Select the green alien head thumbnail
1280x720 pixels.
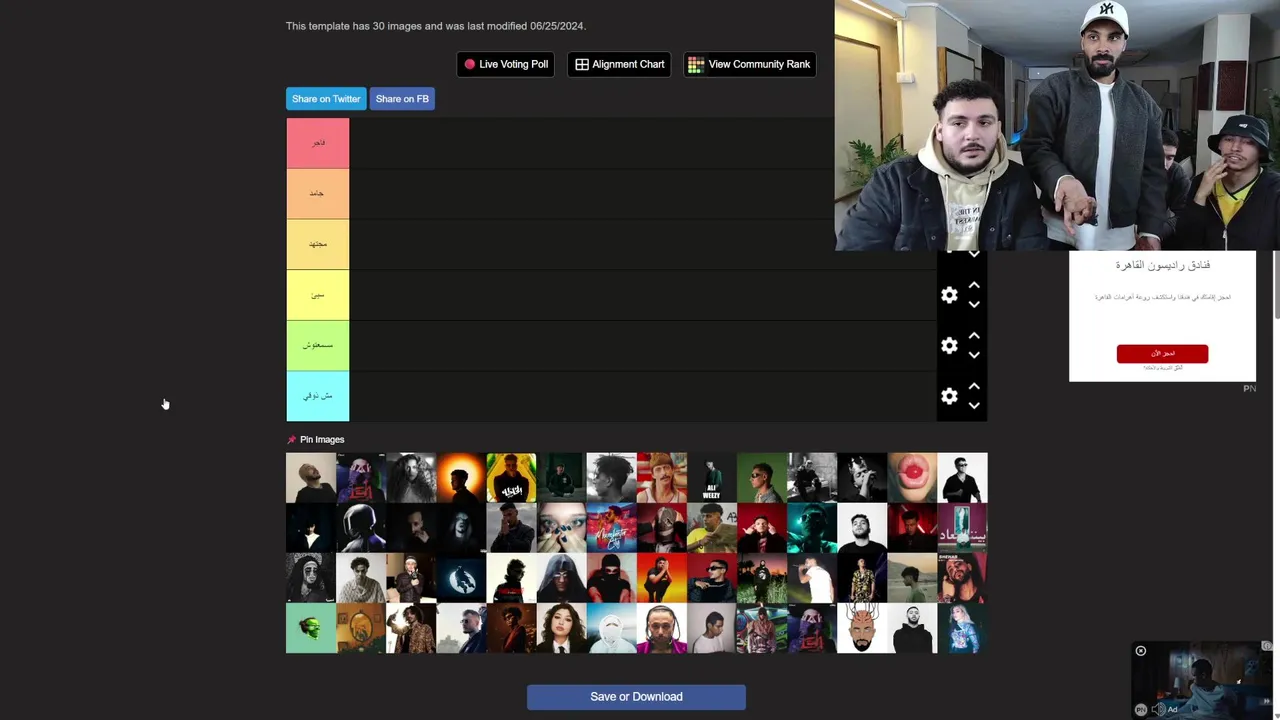click(x=311, y=628)
